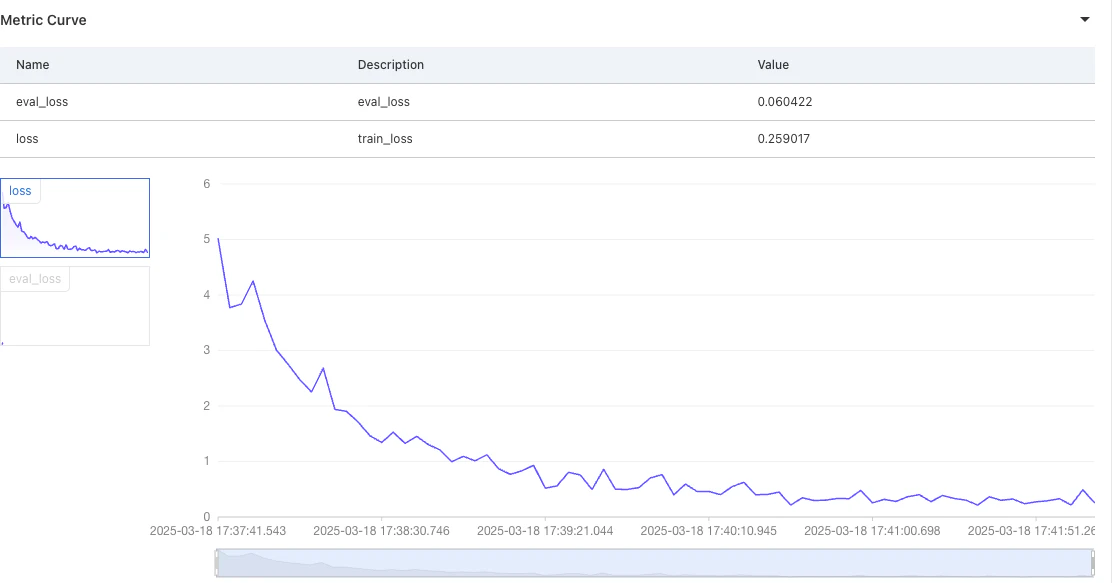Click the right handle of time range slider
The height and width of the screenshot is (583, 1112).
click(x=1093, y=562)
